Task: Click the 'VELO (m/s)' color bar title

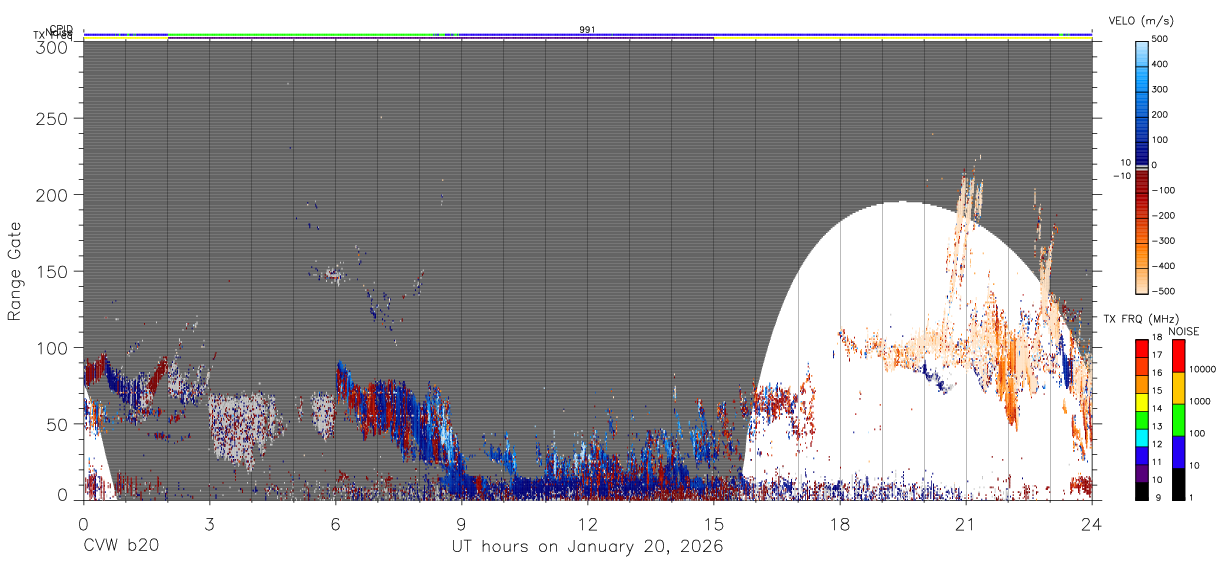Action: [1141, 21]
